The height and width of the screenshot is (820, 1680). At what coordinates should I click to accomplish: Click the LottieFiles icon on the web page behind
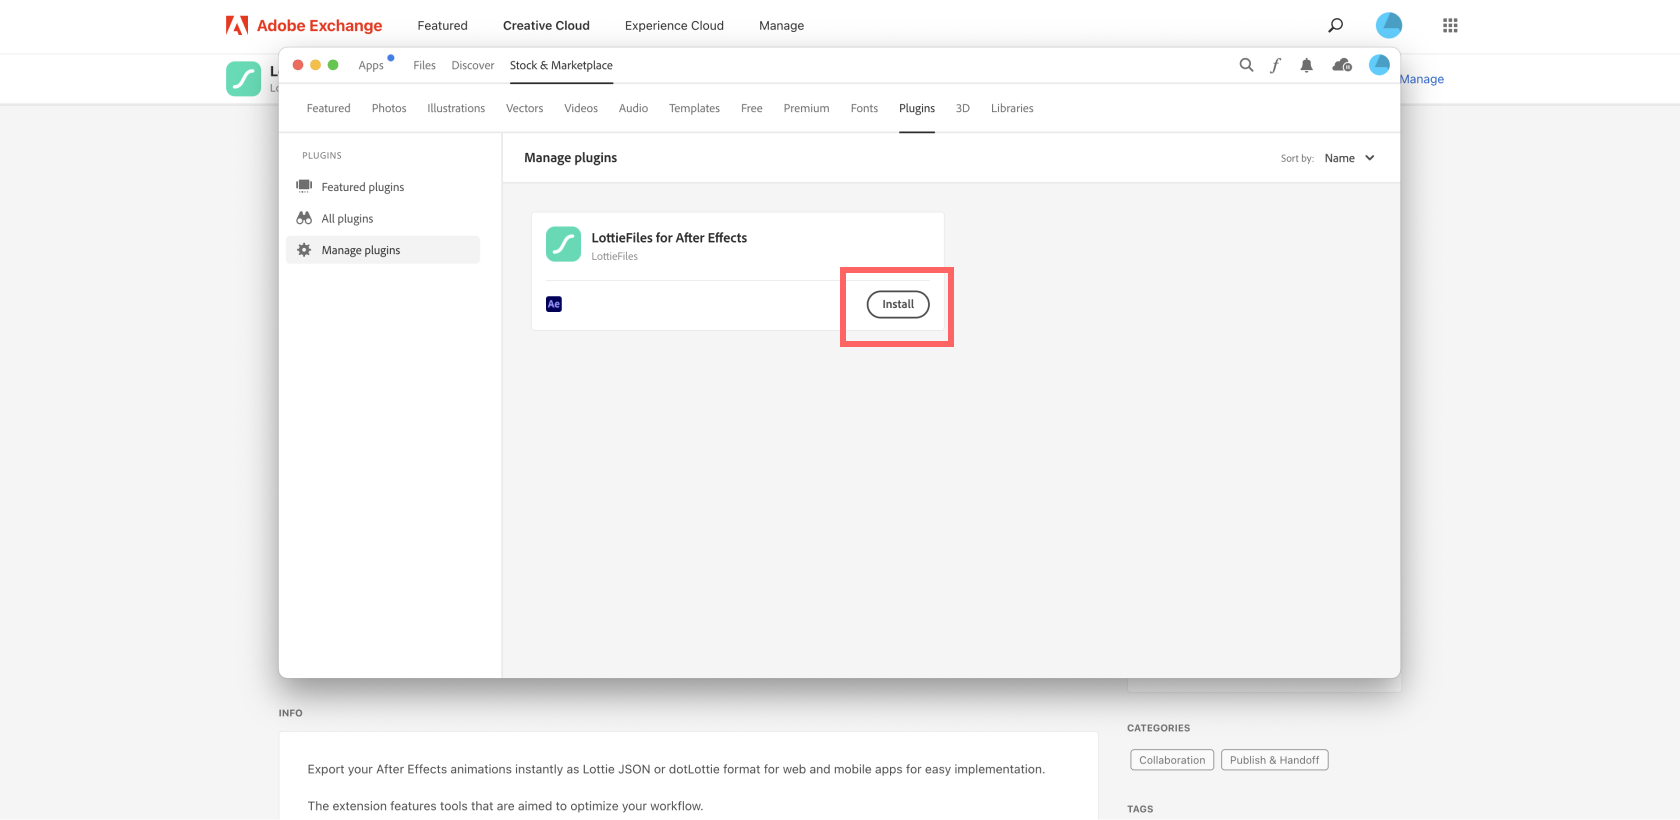click(243, 79)
